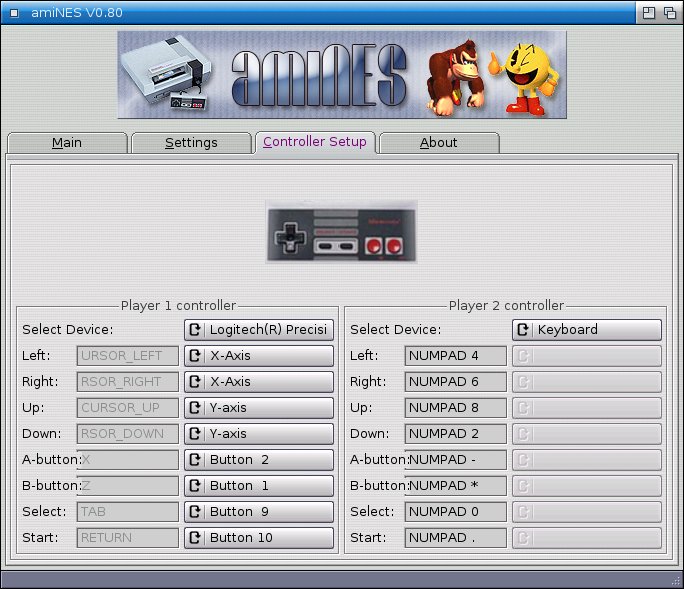Click Player 2 Up NUMPAD 8 field
Screen dimensions: 684x589
[455, 408]
